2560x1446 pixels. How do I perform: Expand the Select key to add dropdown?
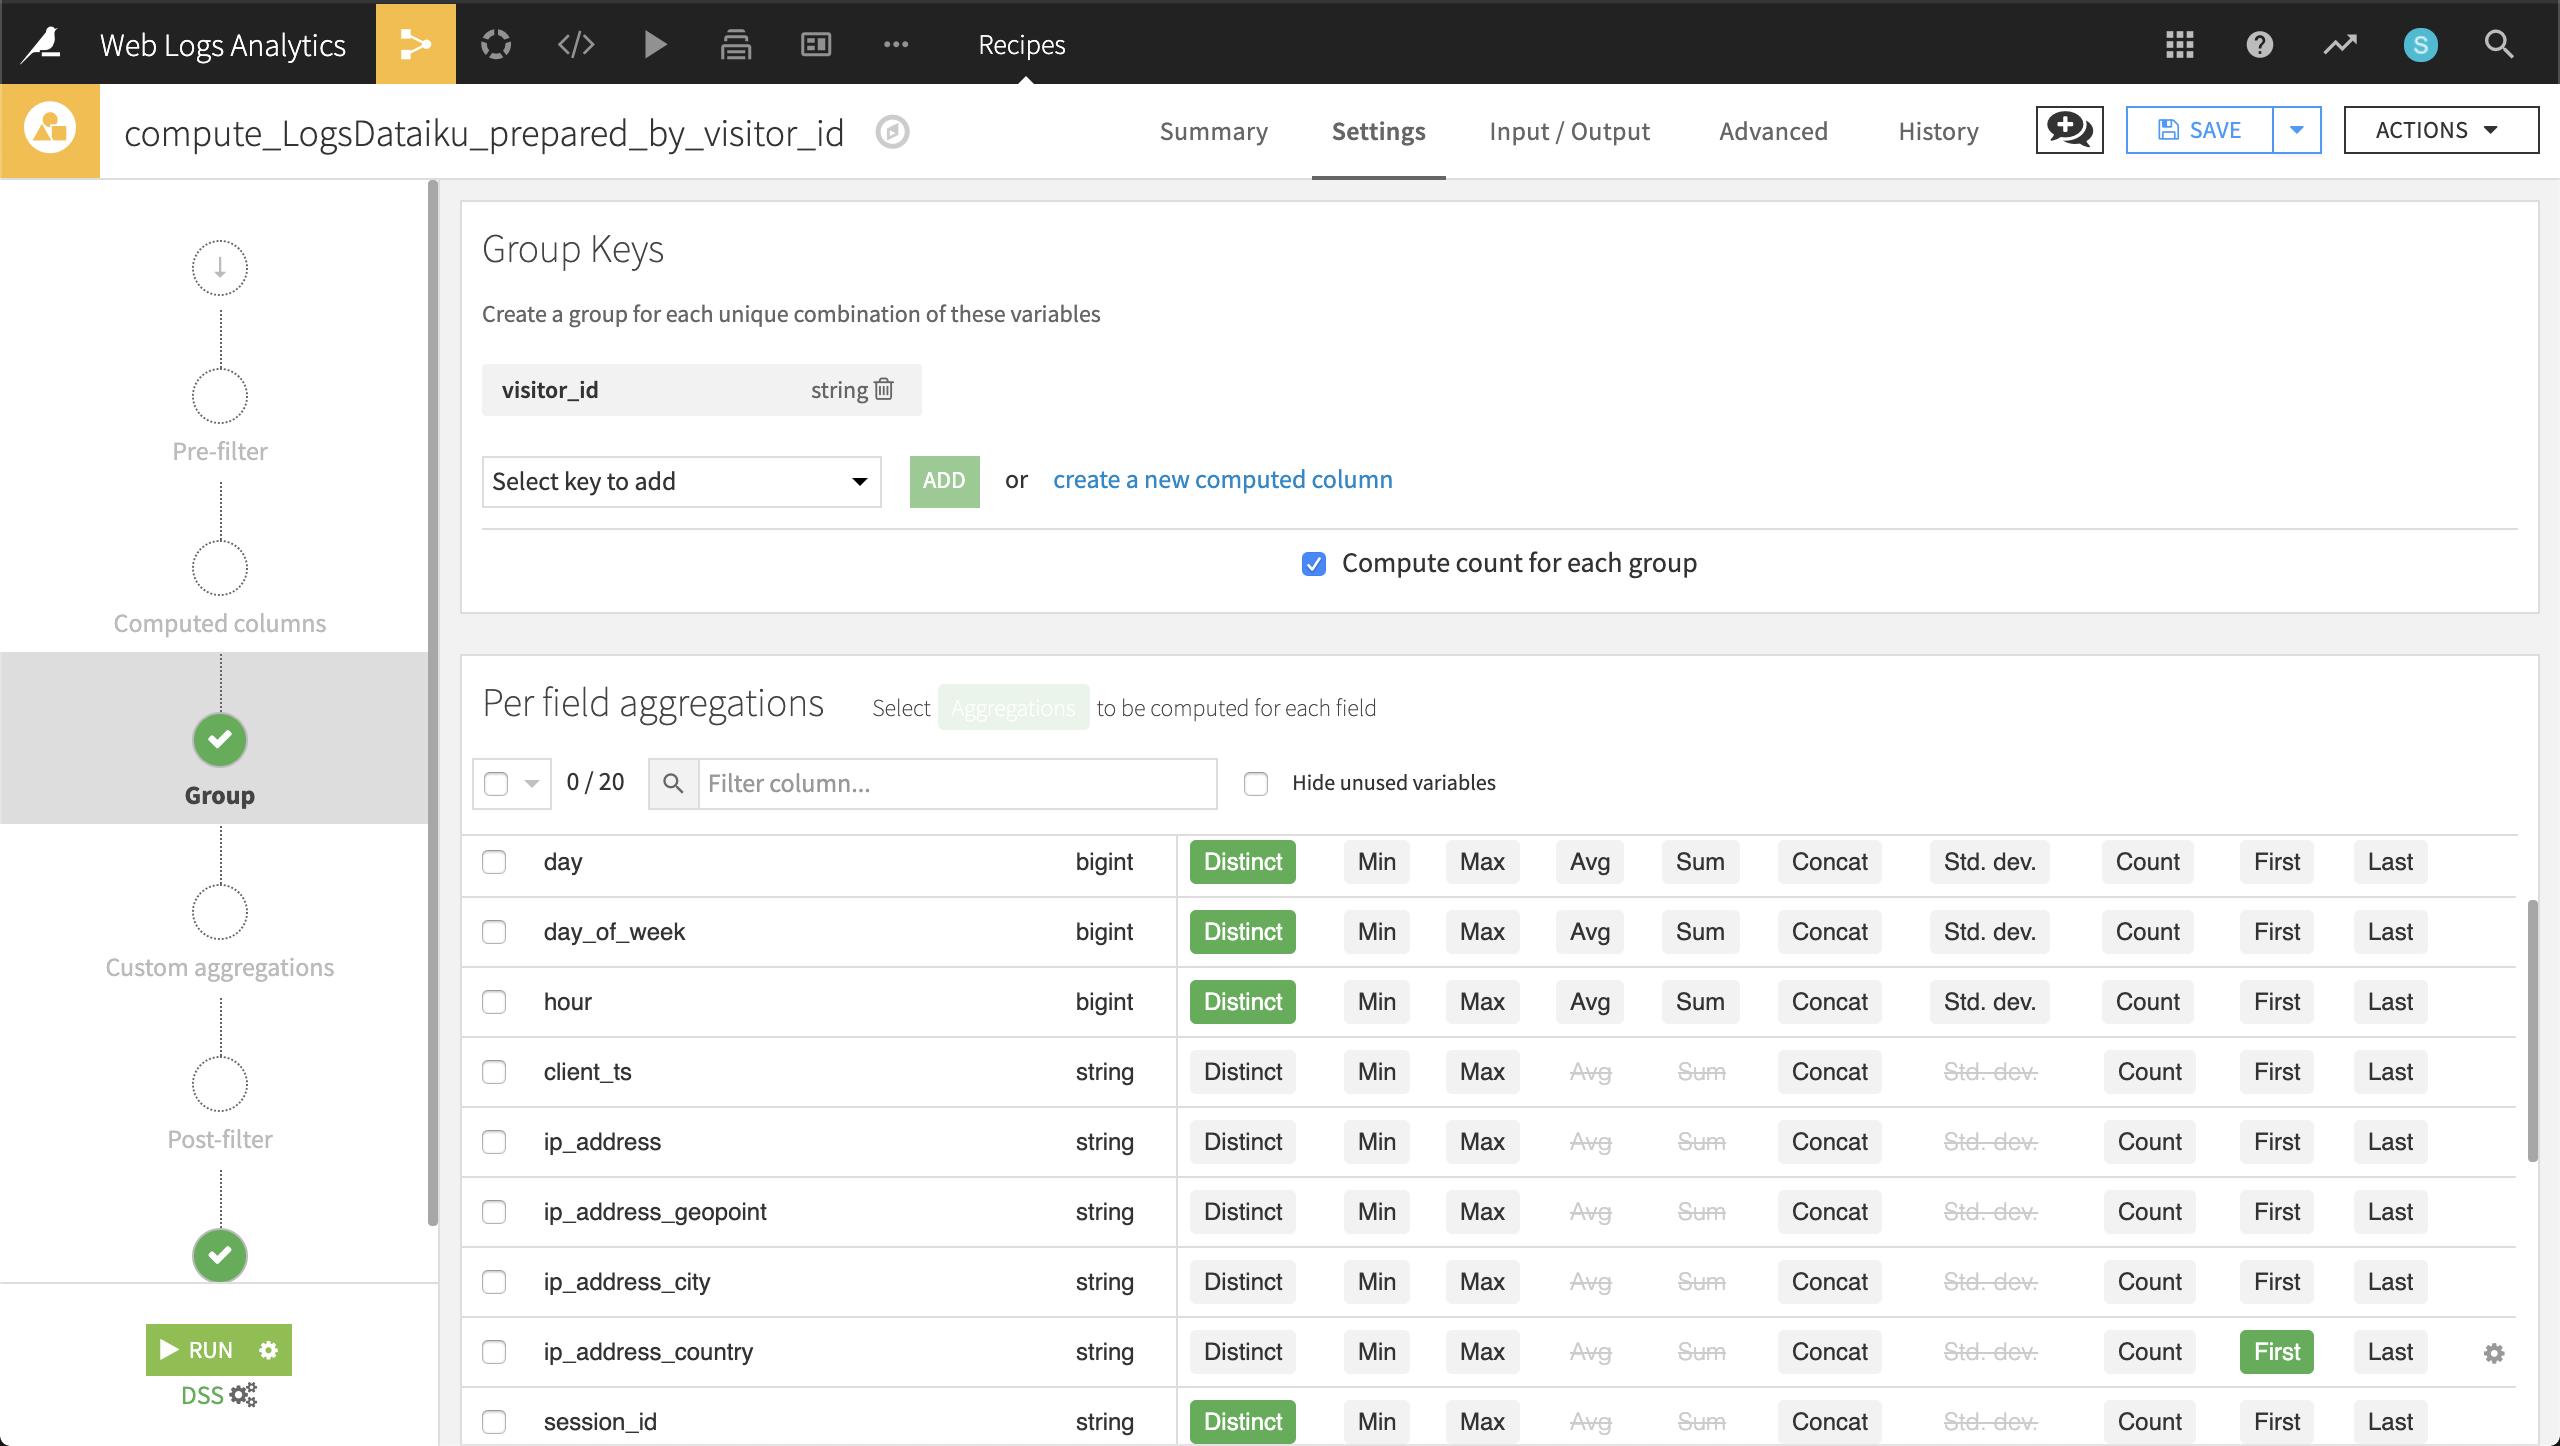click(x=681, y=481)
